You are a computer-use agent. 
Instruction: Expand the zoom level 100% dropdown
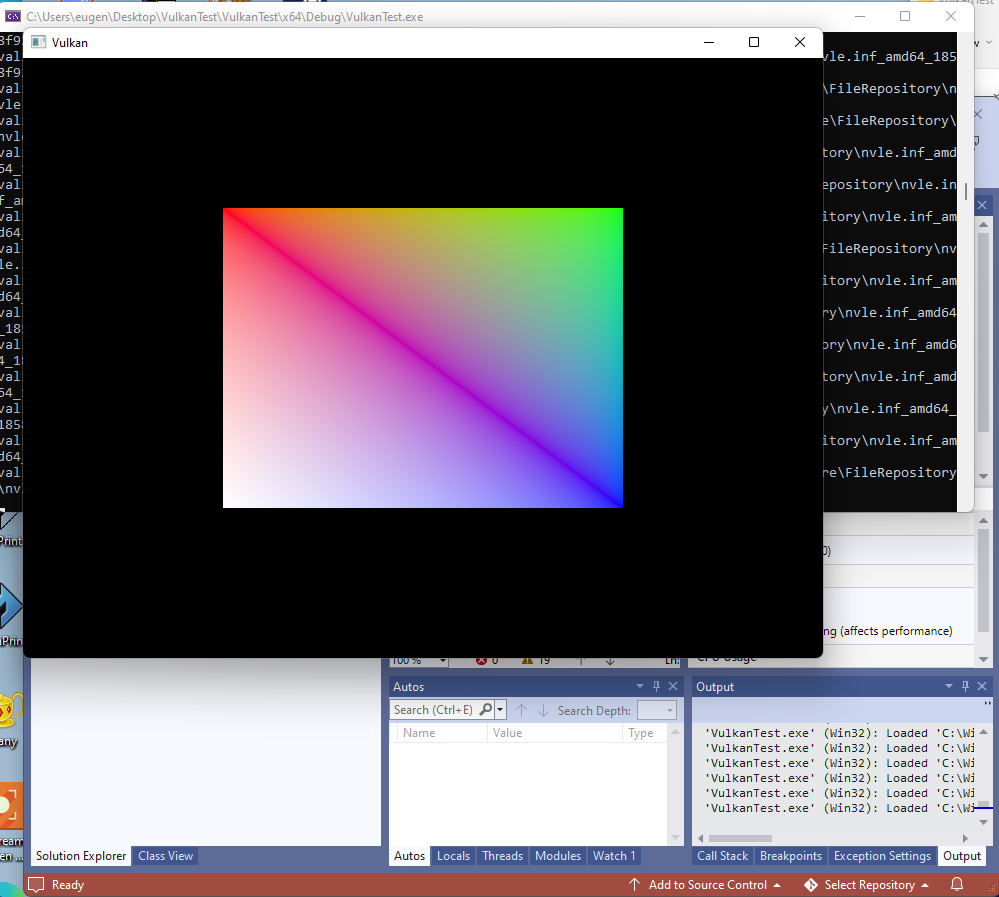[442, 661]
